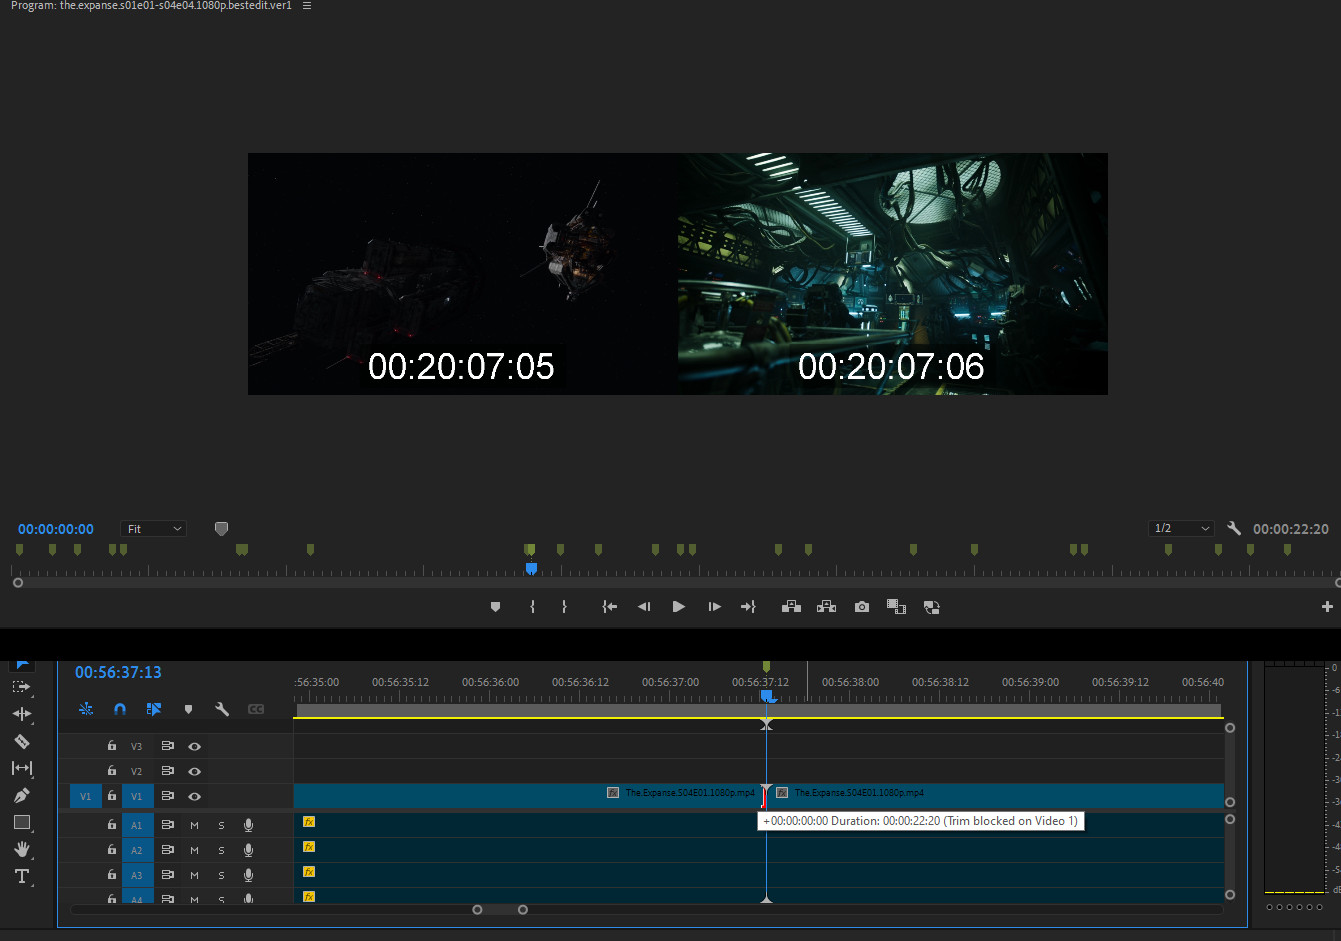Toggle lock on track V3

(112, 746)
